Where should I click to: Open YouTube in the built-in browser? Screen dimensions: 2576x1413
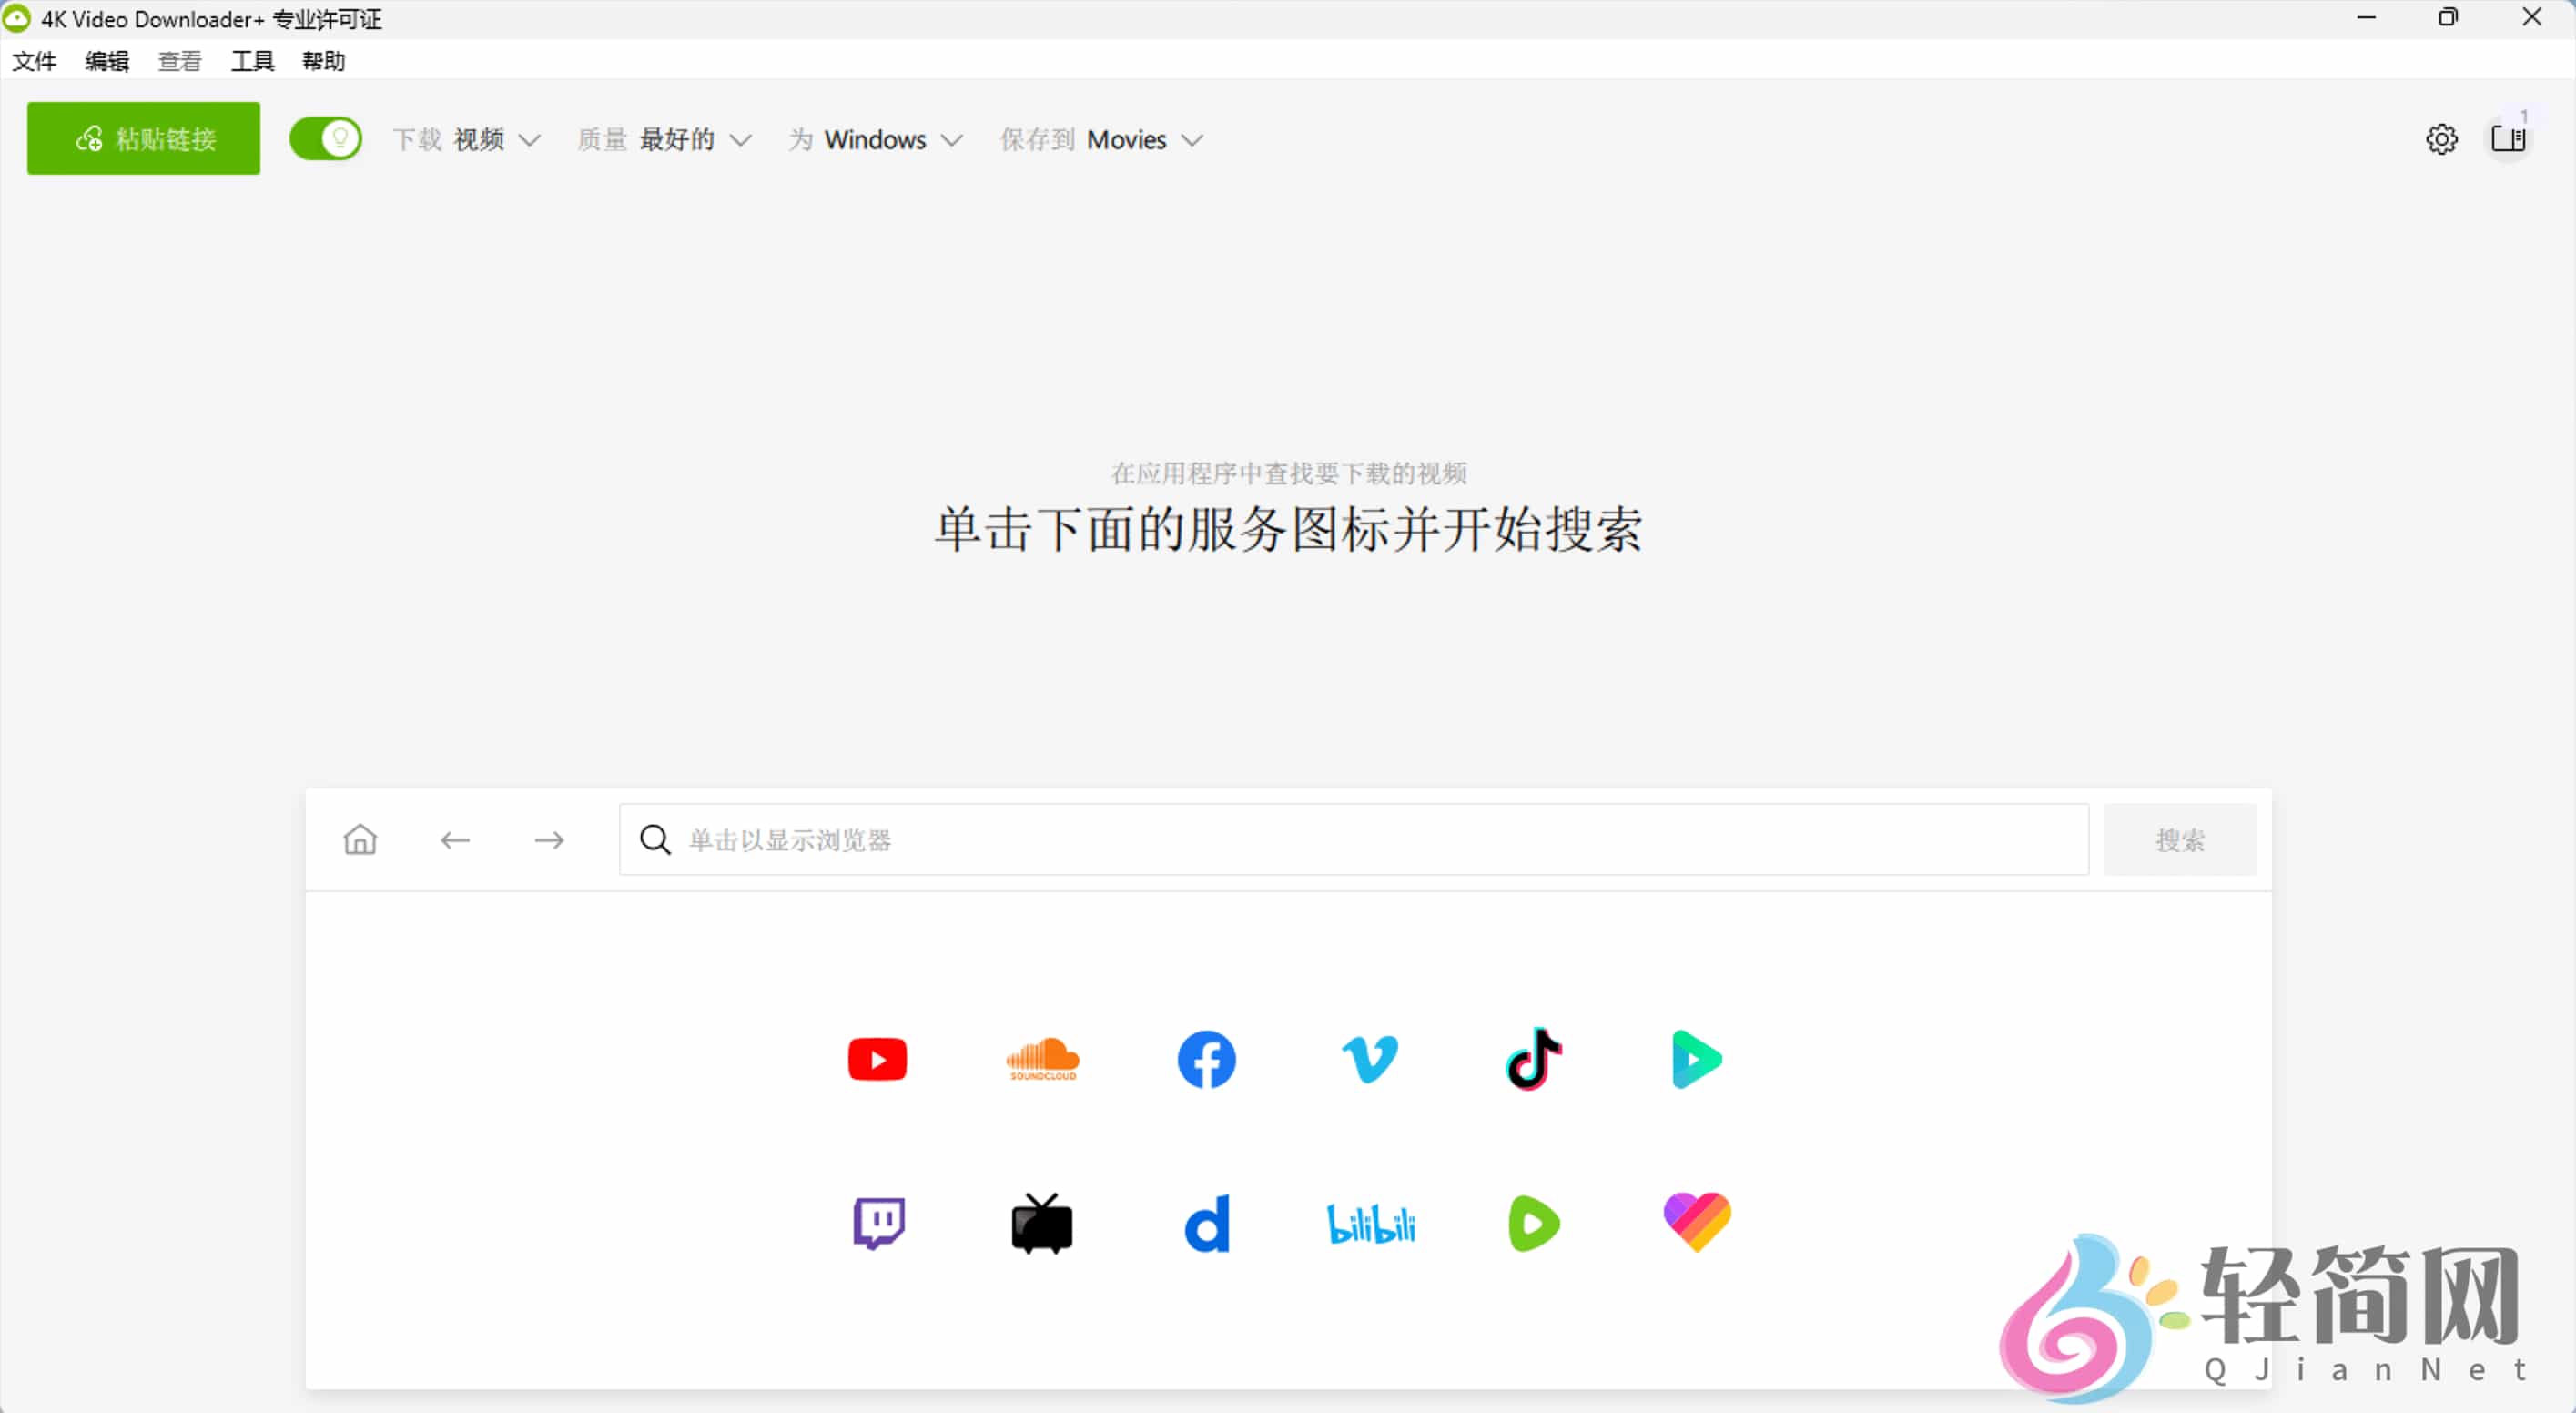pos(877,1059)
